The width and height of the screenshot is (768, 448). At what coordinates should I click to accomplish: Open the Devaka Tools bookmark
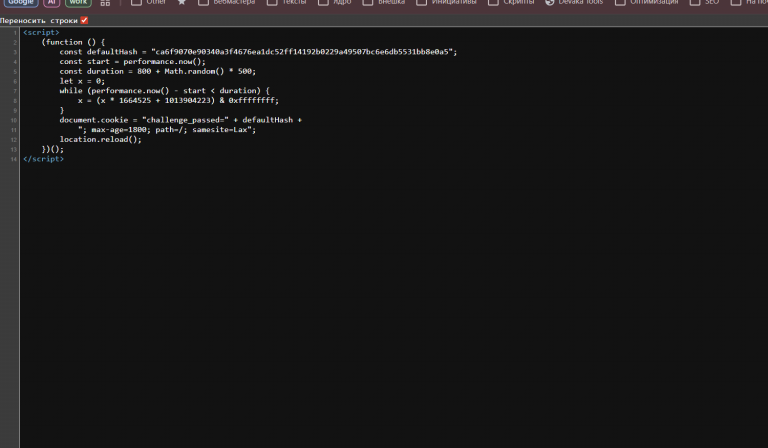click(x=574, y=2)
